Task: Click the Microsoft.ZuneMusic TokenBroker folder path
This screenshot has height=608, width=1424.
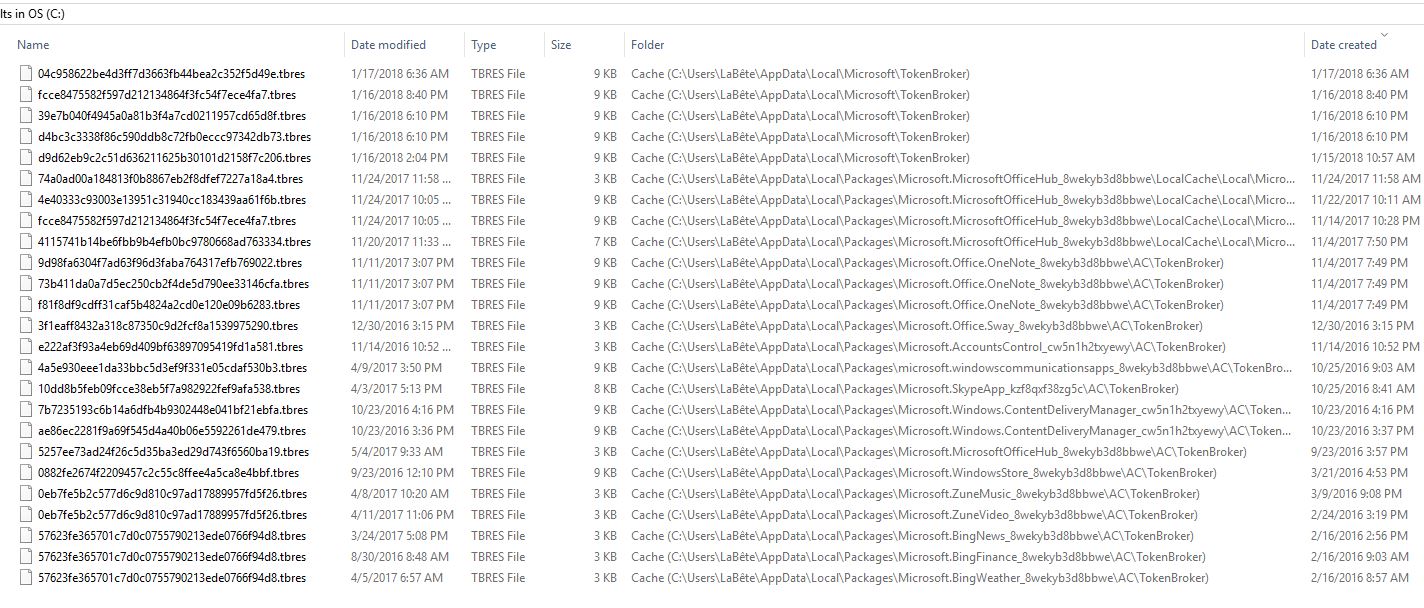Action: pos(915,494)
